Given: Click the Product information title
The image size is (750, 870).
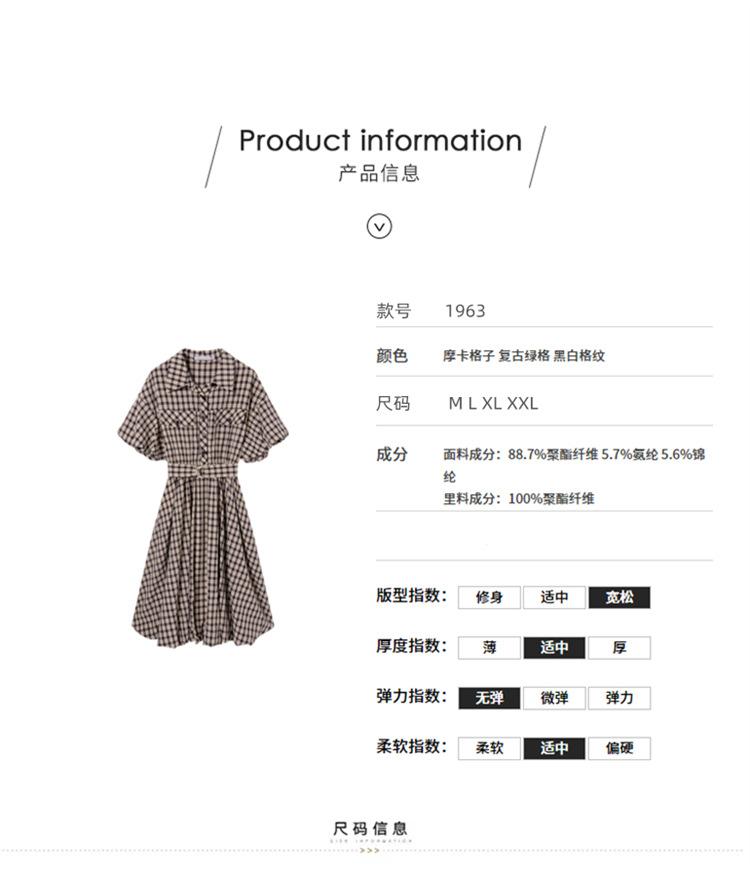Looking at the screenshot, I should click(x=381, y=140).
